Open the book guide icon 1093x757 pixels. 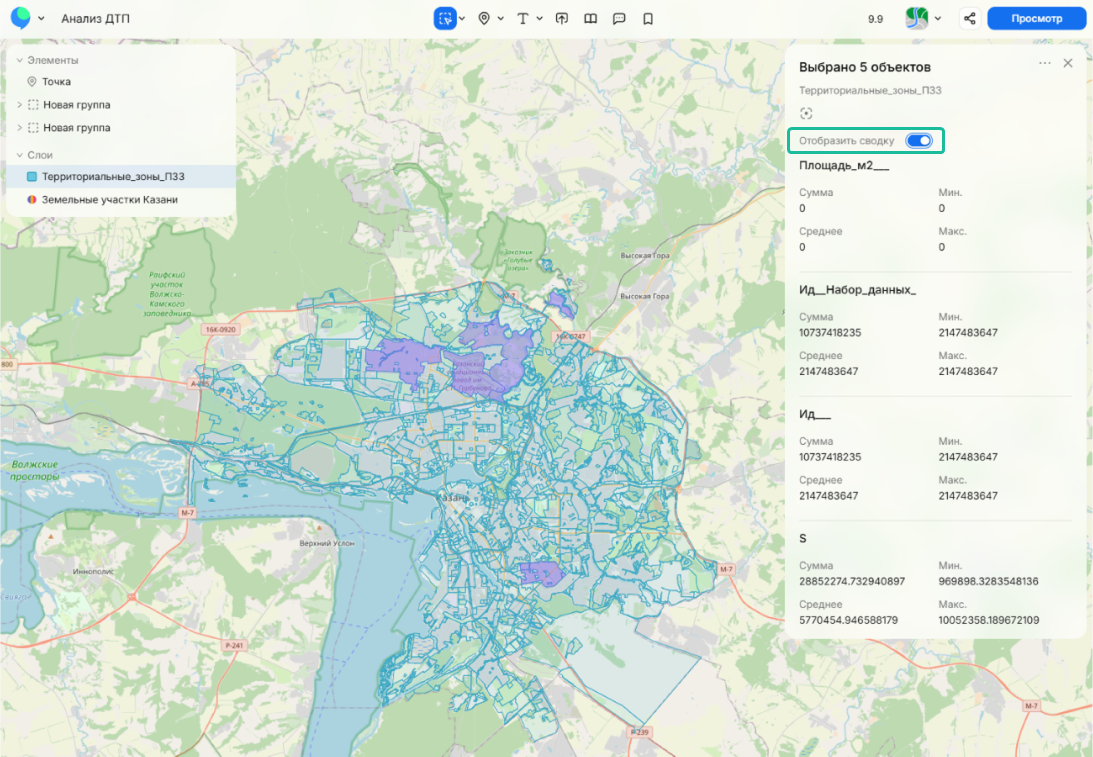(591, 18)
